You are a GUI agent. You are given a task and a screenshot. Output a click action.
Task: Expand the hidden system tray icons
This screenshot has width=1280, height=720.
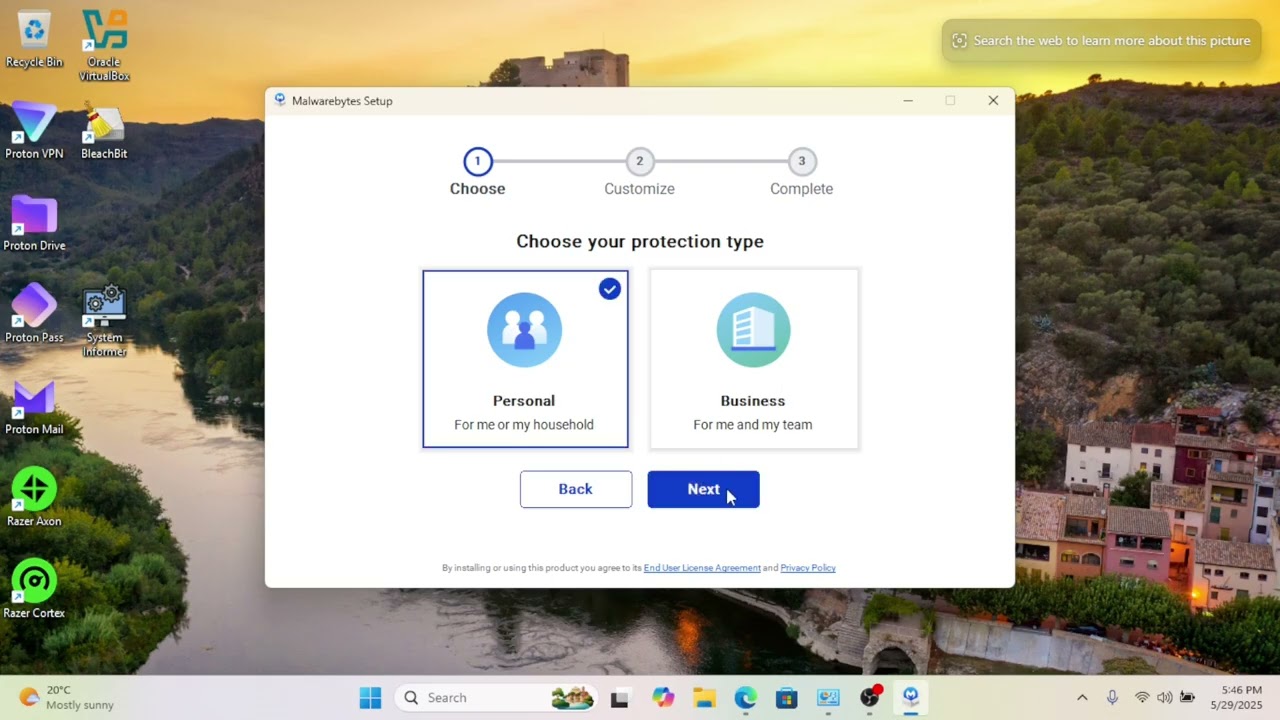1082,698
